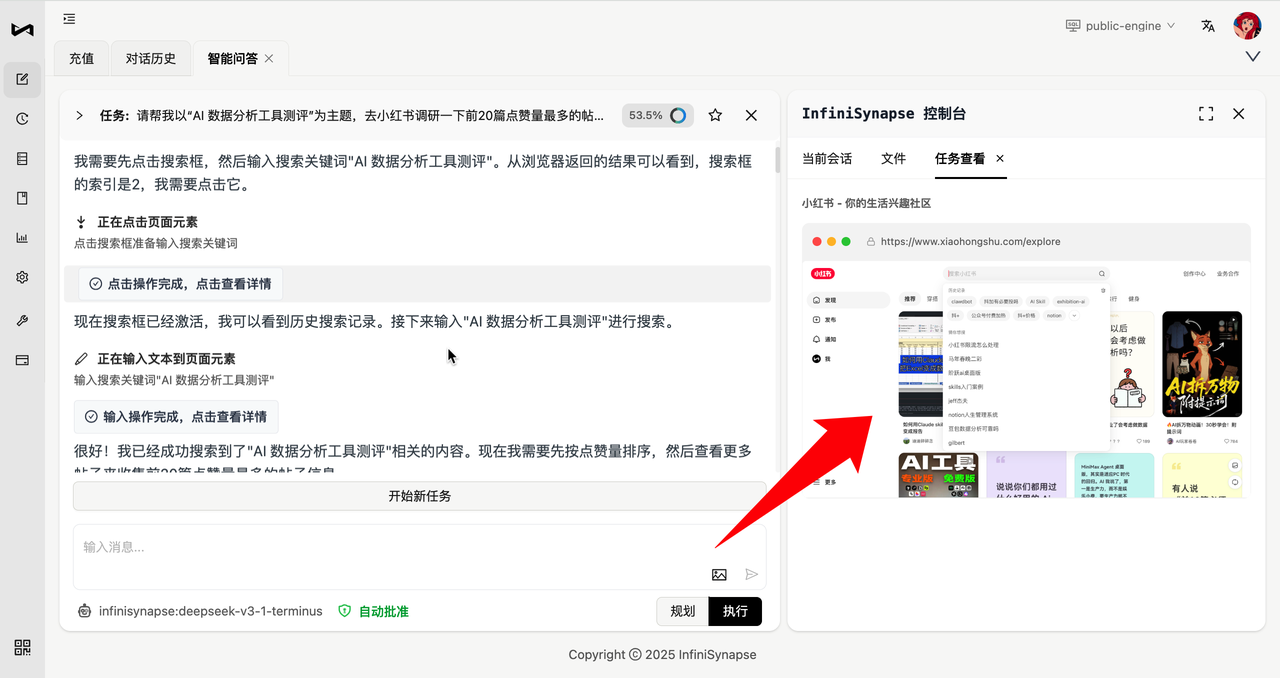Open the settings gear in the sidebar
1280x678 pixels.
tap(22, 277)
